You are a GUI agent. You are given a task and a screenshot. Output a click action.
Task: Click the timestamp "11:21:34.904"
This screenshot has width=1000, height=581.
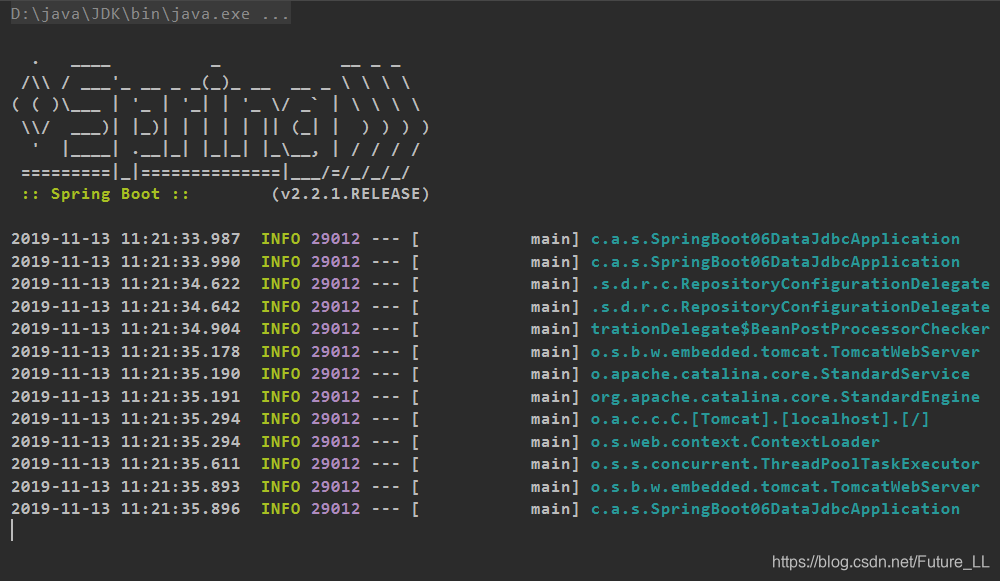180,329
